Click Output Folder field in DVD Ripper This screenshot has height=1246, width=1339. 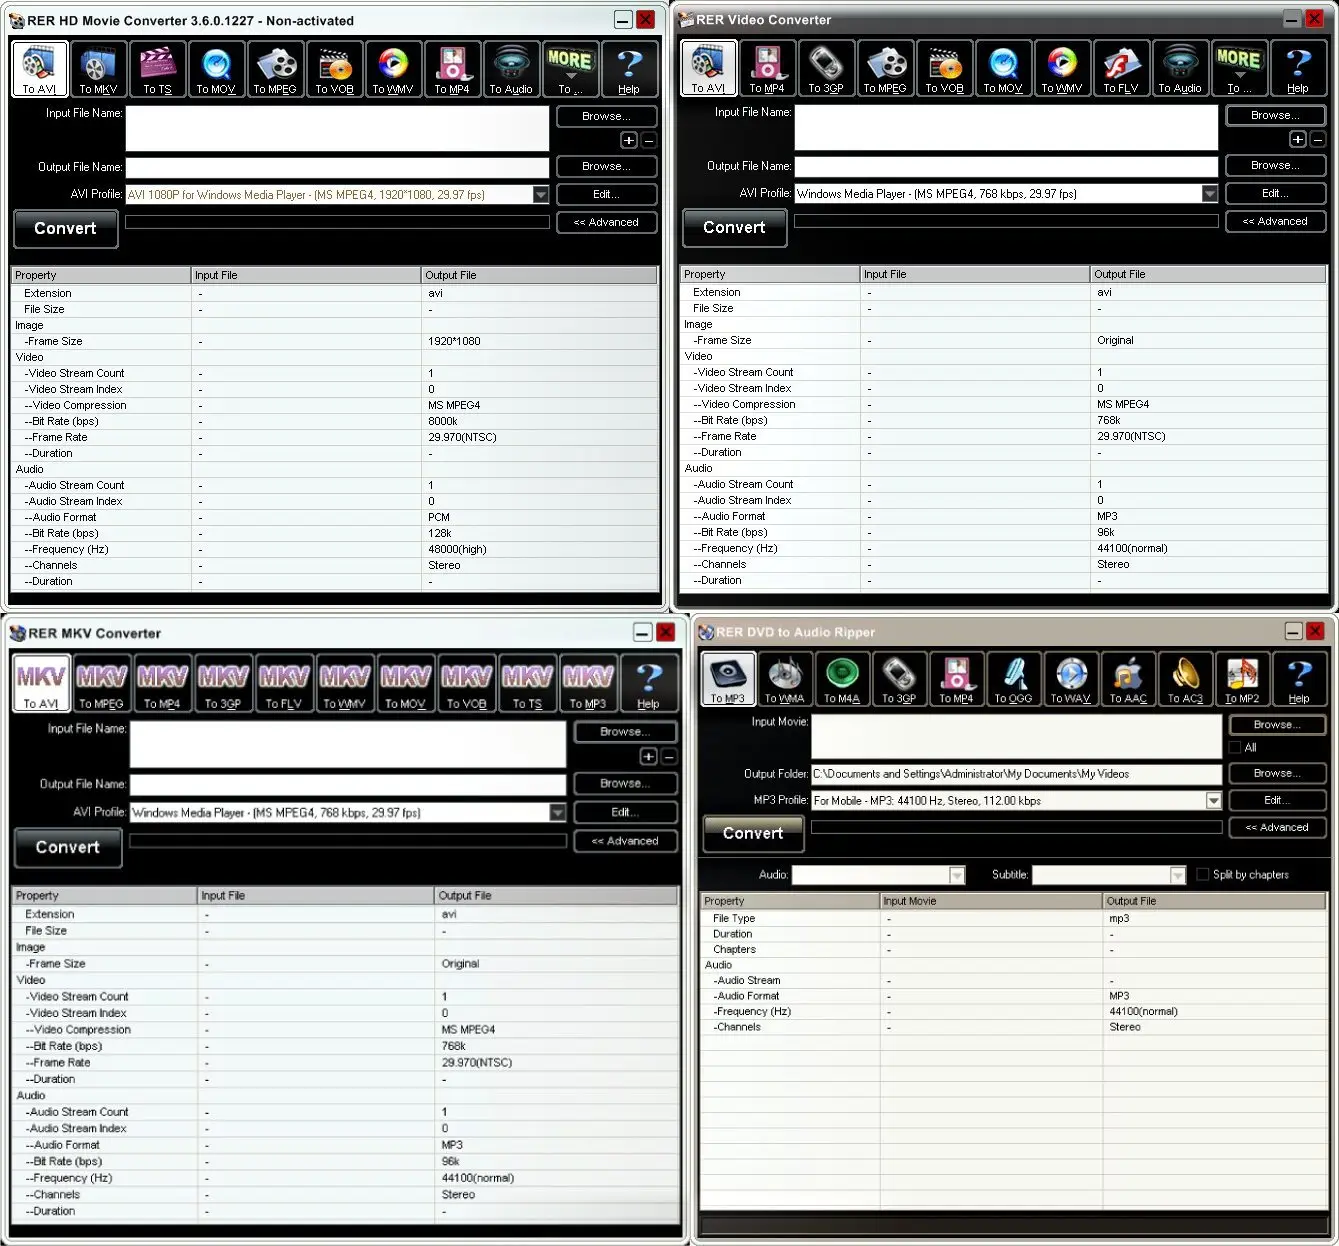1016,774
